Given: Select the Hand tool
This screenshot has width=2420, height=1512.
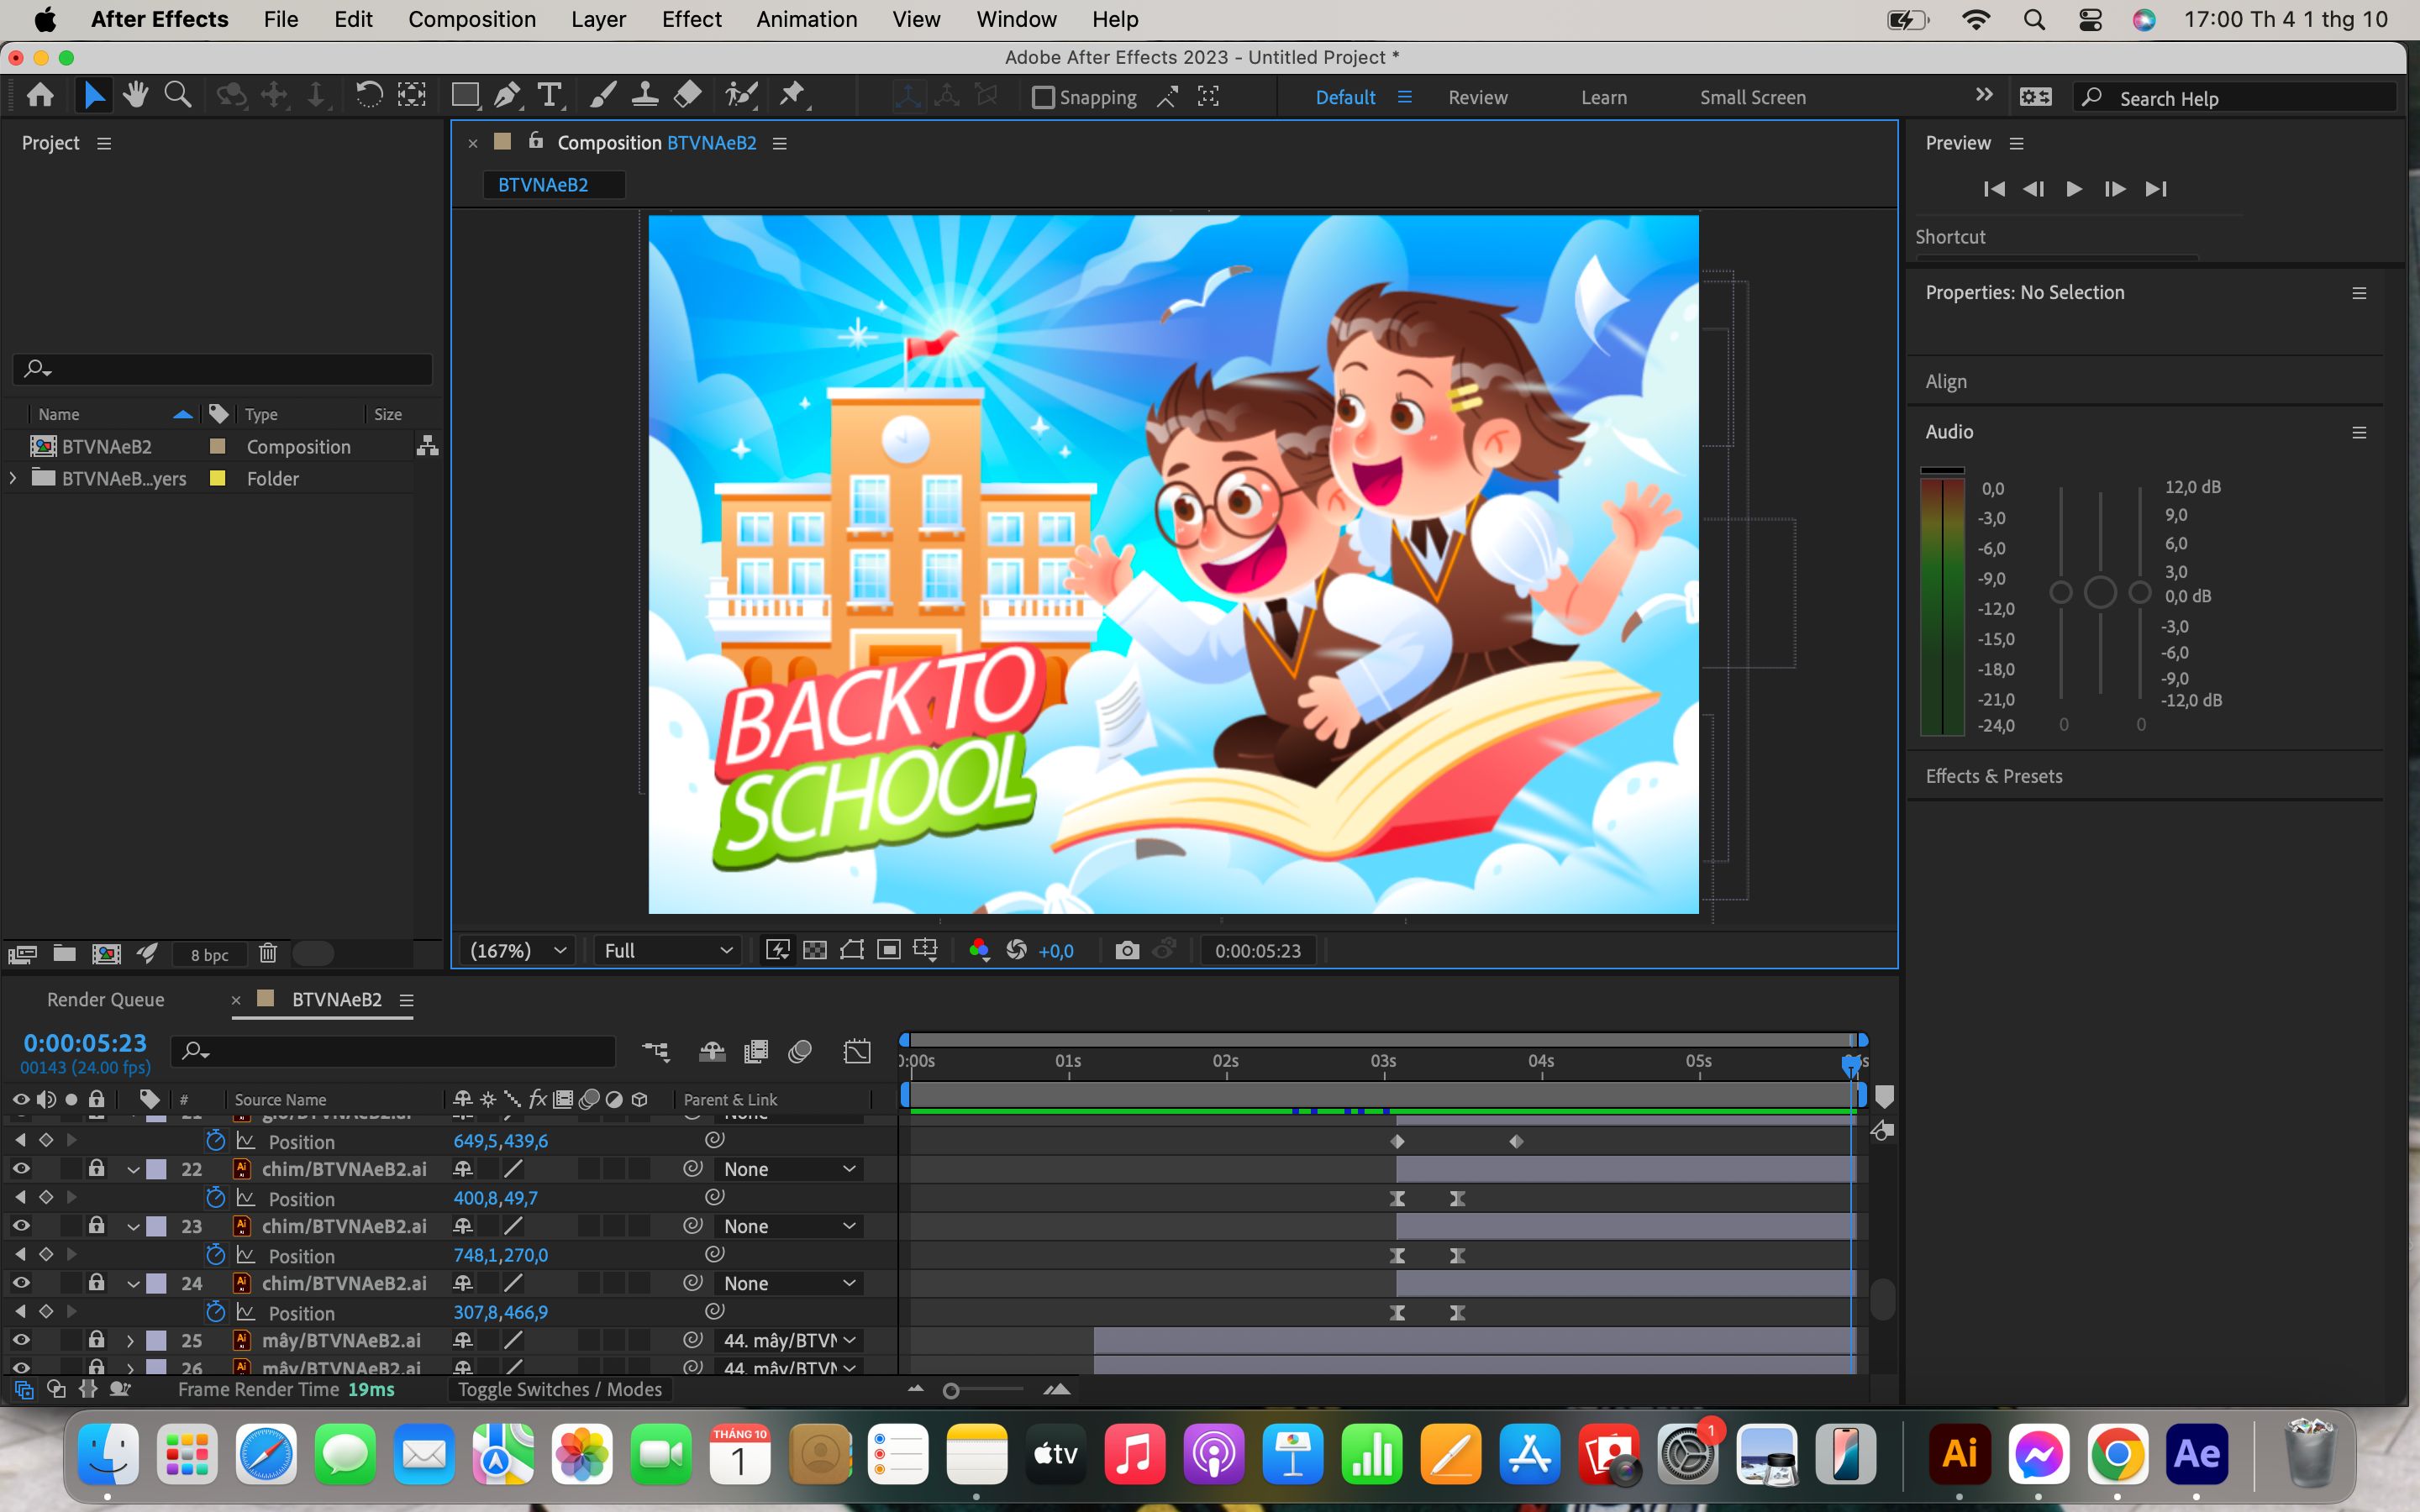Looking at the screenshot, I should click(135, 96).
